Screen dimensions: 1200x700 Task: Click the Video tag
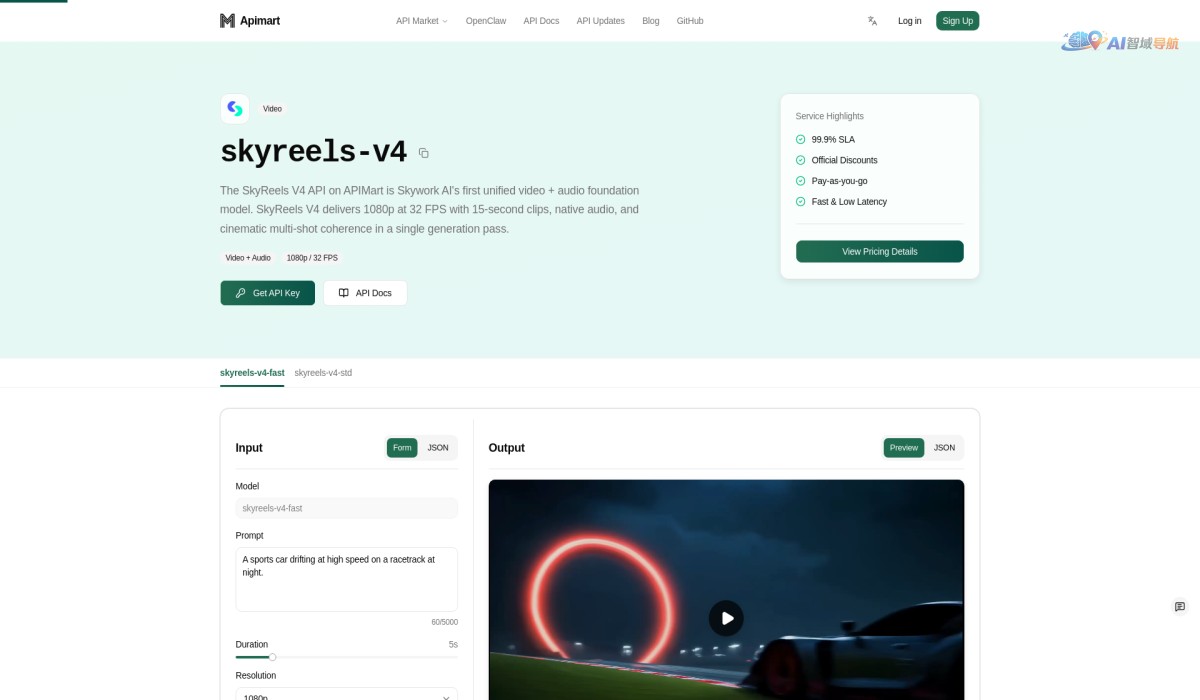point(272,109)
